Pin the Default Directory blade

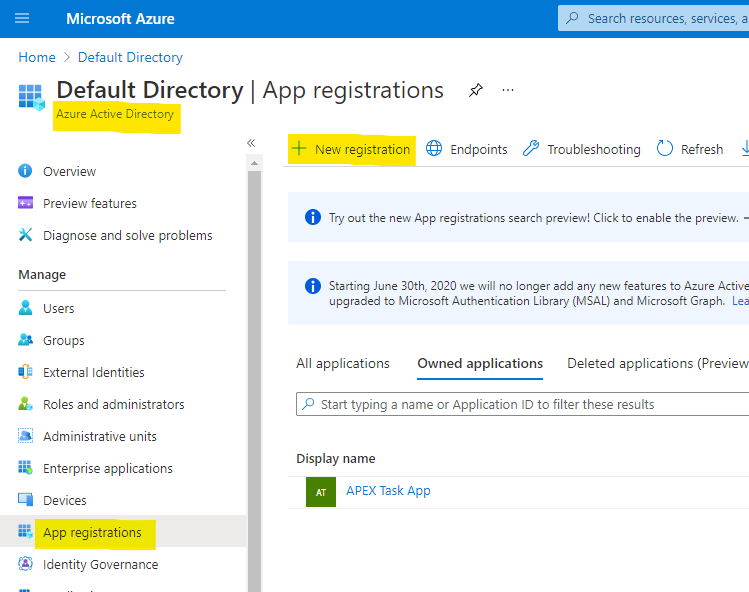(x=476, y=91)
